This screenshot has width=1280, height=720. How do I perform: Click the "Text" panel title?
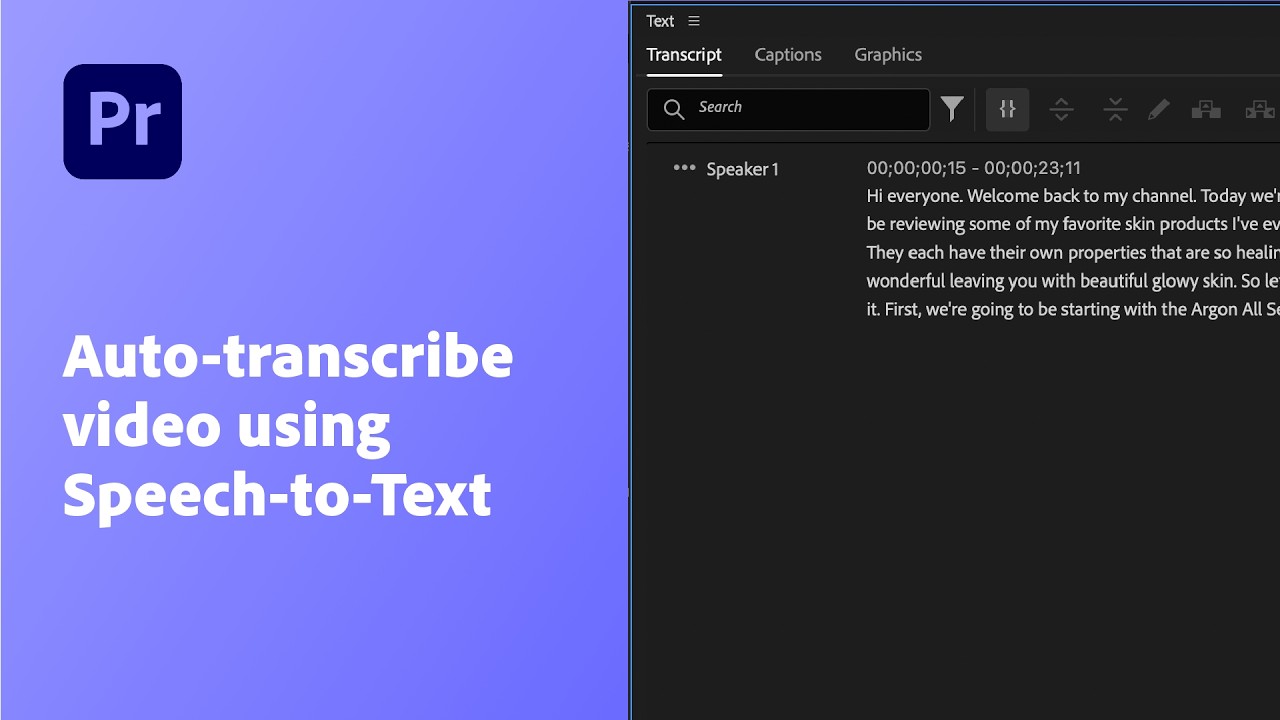click(x=660, y=21)
